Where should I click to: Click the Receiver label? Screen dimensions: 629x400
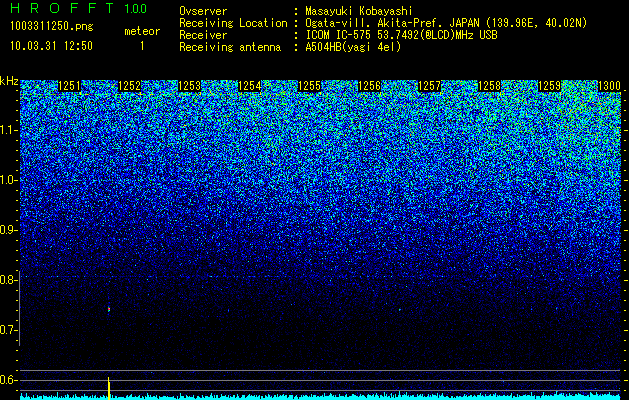pos(203,35)
